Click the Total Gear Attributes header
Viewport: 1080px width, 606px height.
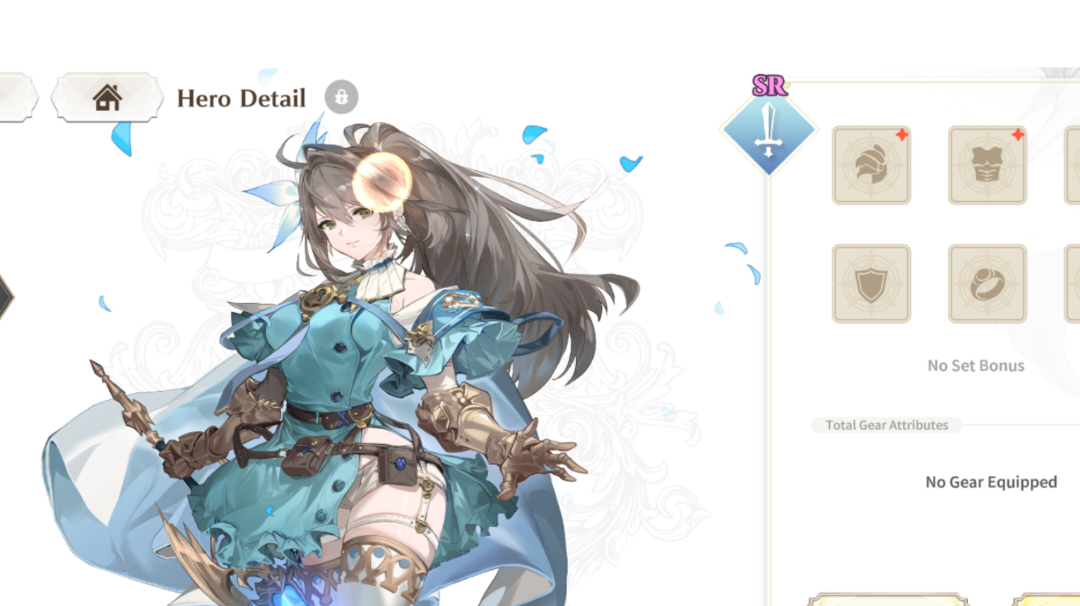[x=886, y=425]
